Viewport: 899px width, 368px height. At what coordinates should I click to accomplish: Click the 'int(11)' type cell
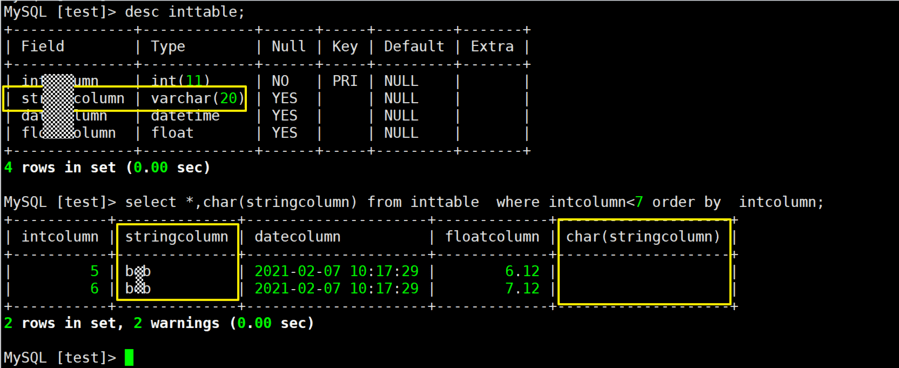tap(181, 81)
